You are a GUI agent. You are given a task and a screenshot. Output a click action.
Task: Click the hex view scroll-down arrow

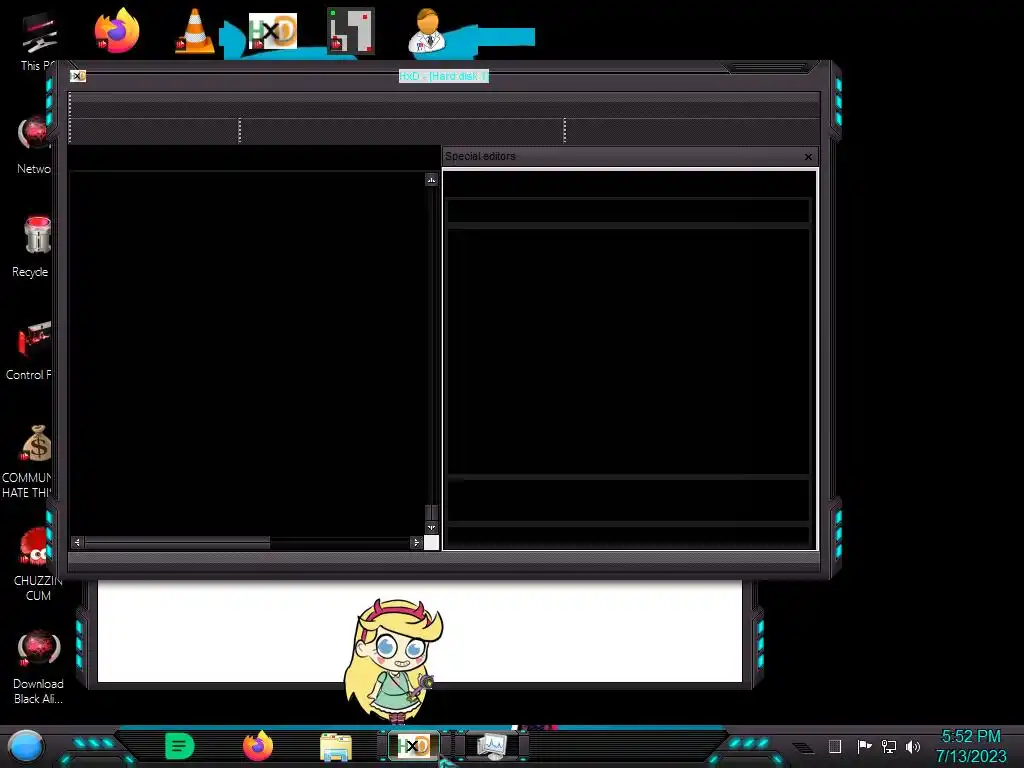[x=431, y=527]
